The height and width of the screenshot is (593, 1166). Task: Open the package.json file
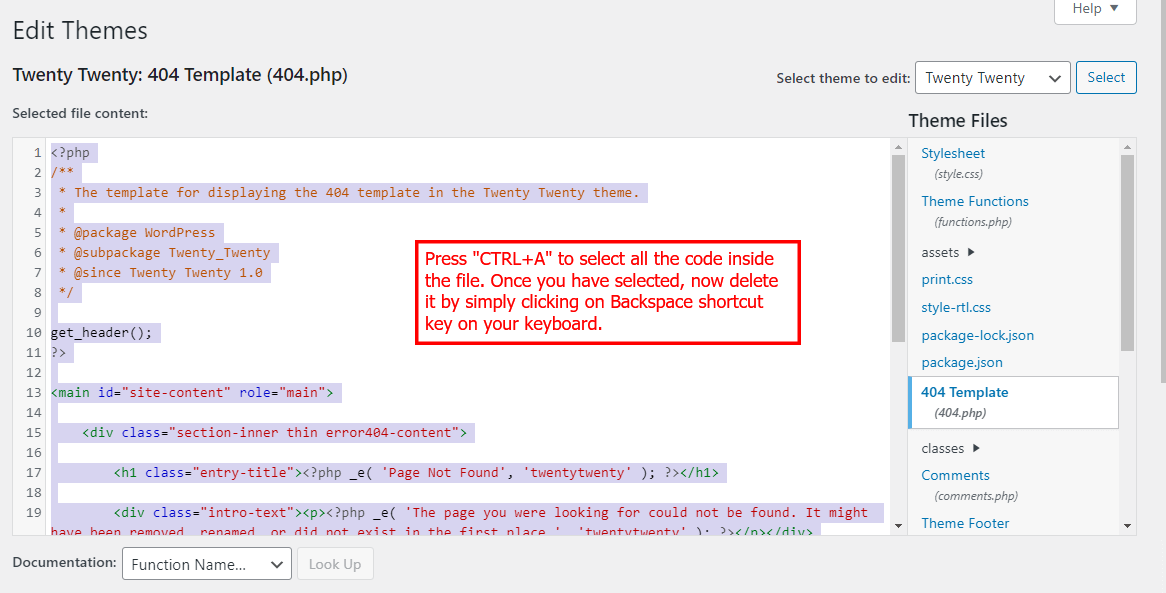point(961,363)
